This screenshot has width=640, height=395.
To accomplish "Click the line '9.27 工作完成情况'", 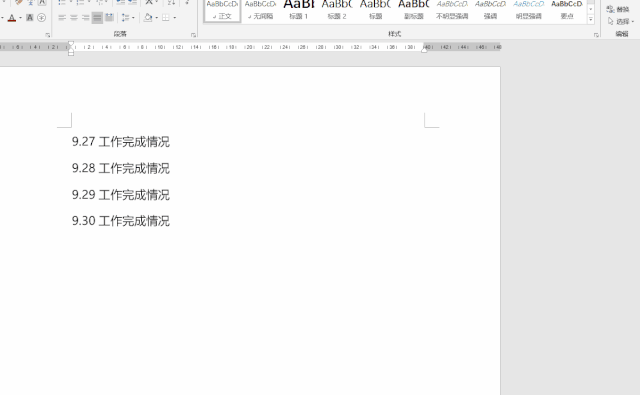I will pyautogui.click(x=121, y=142).
